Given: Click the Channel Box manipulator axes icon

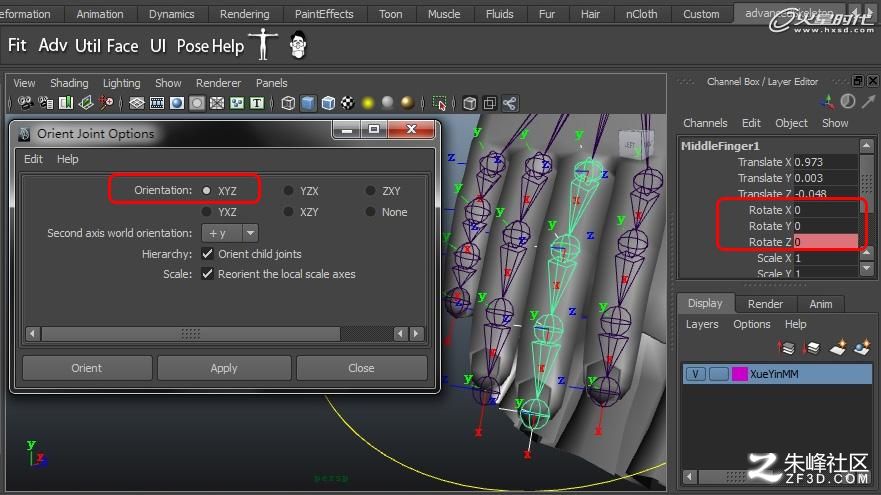Looking at the screenshot, I should (x=827, y=102).
